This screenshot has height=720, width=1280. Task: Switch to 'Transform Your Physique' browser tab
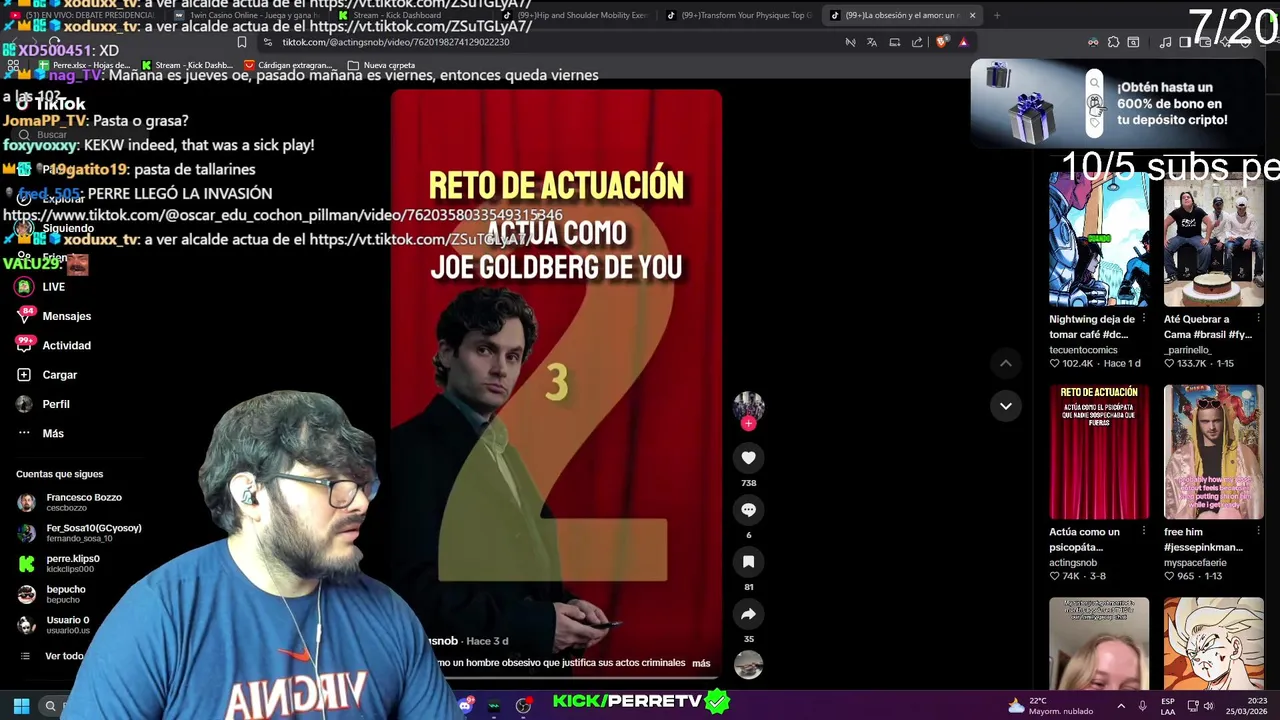pos(740,15)
